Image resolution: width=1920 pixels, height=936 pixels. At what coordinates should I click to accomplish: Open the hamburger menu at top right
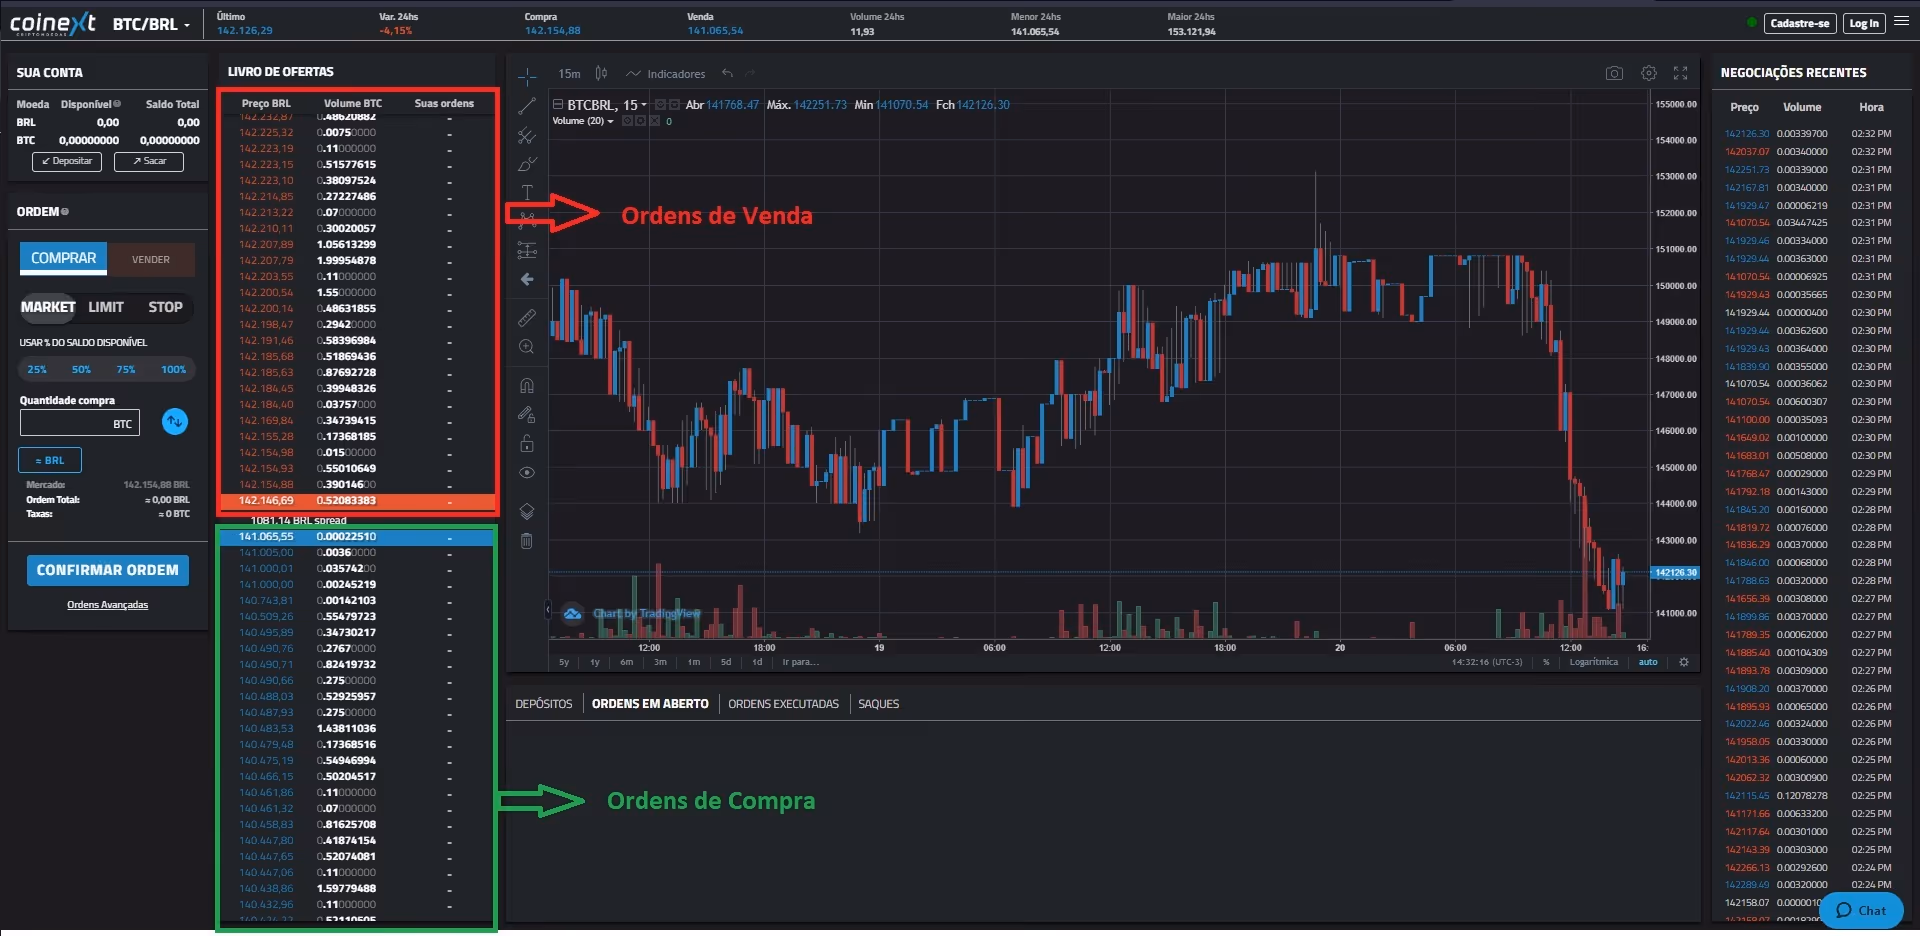pos(1902,21)
